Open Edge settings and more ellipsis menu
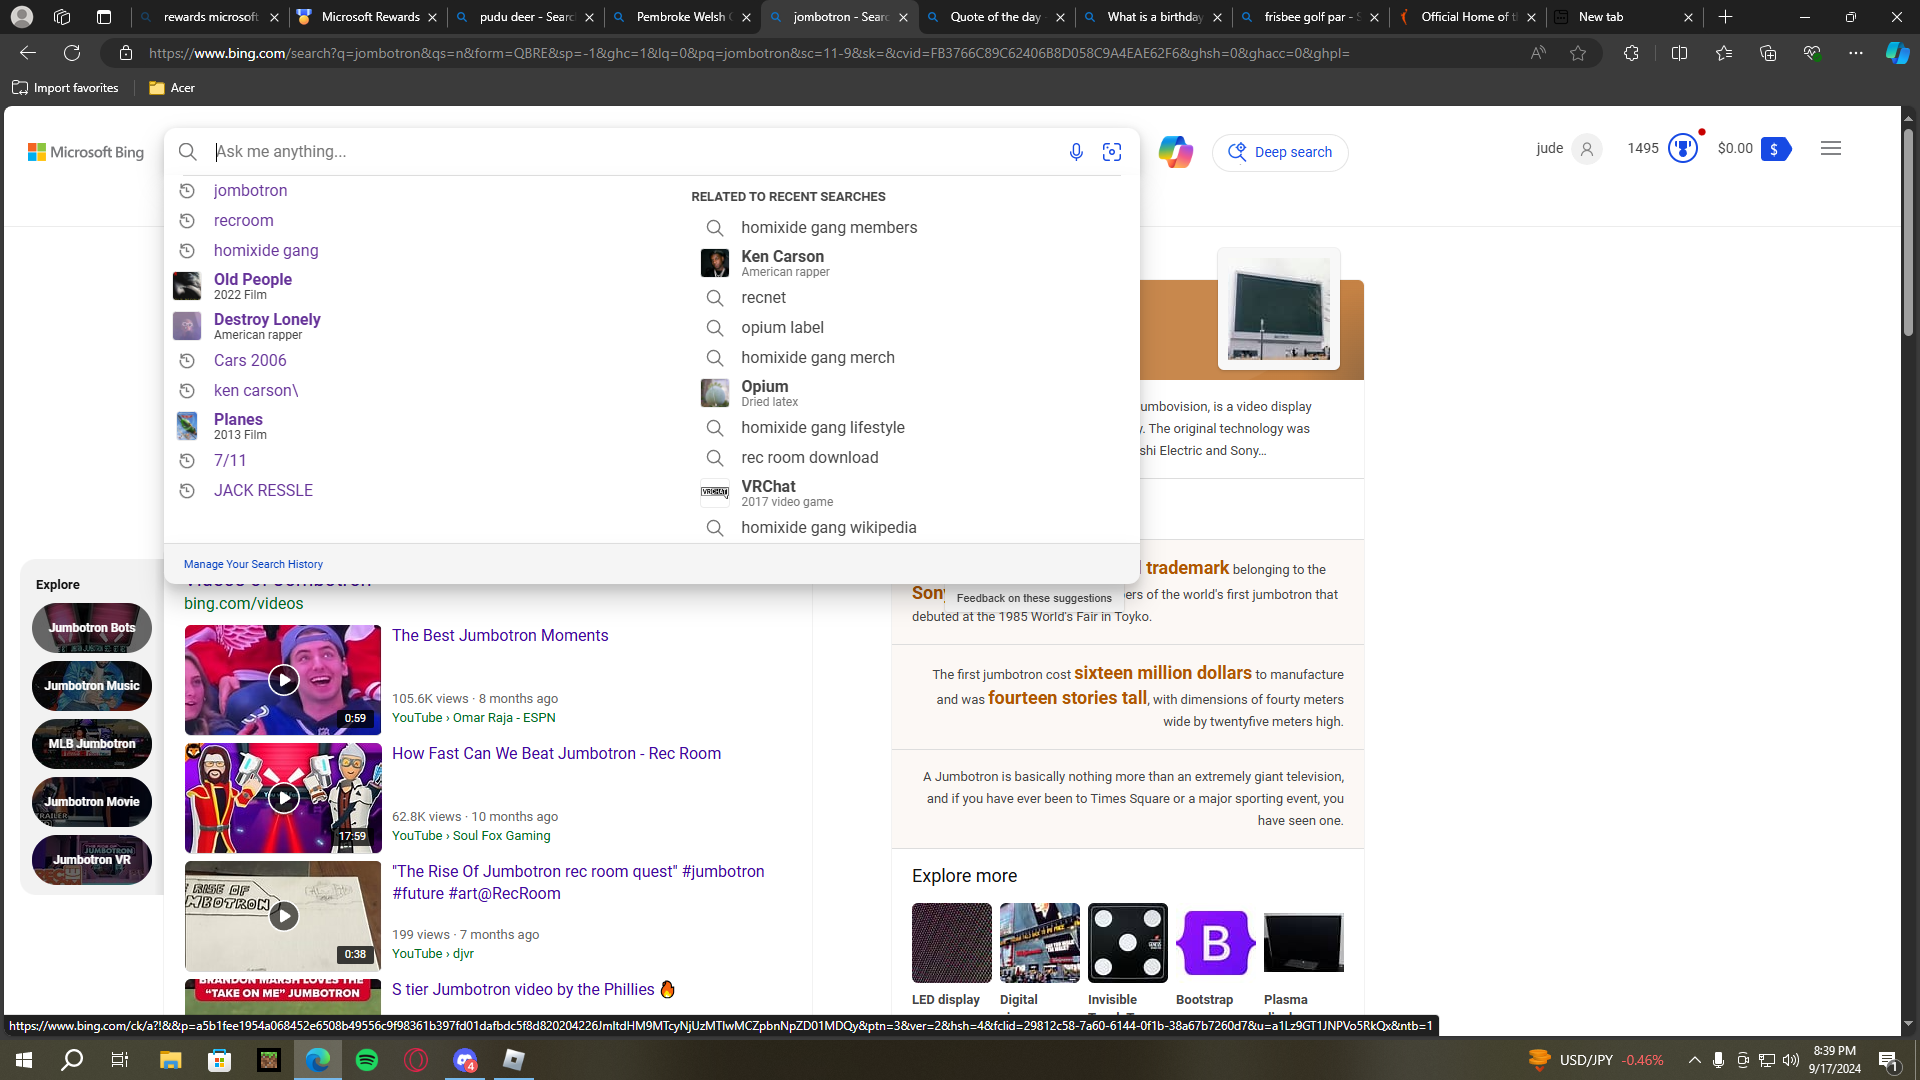Viewport: 1920px width, 1080px height. point(1855,53)
